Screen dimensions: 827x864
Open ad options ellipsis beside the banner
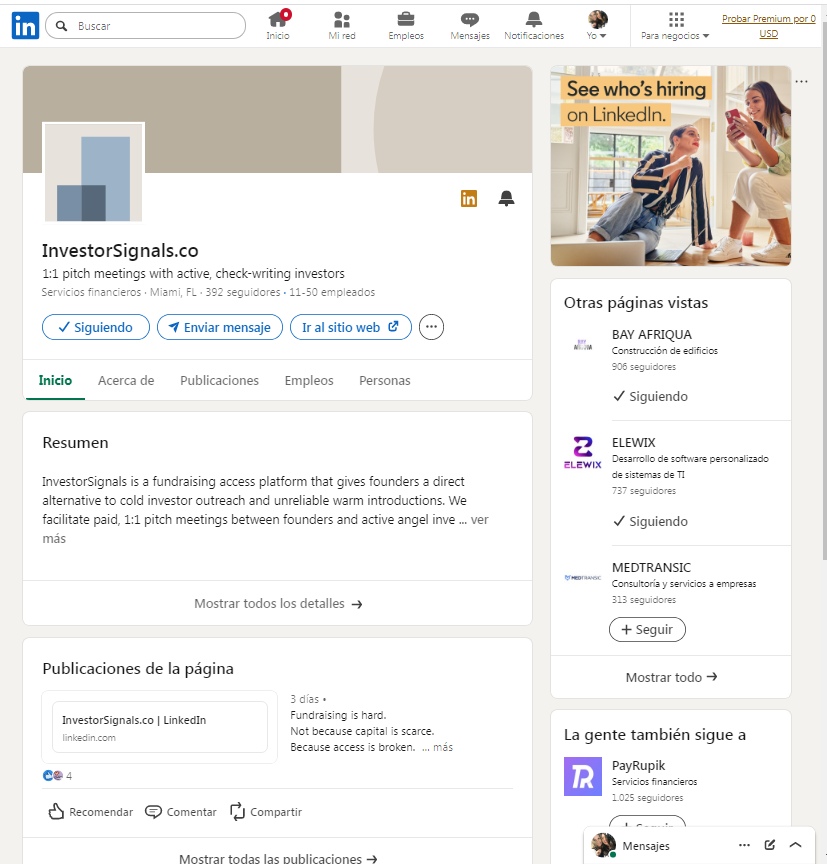[x=802, y=82]
